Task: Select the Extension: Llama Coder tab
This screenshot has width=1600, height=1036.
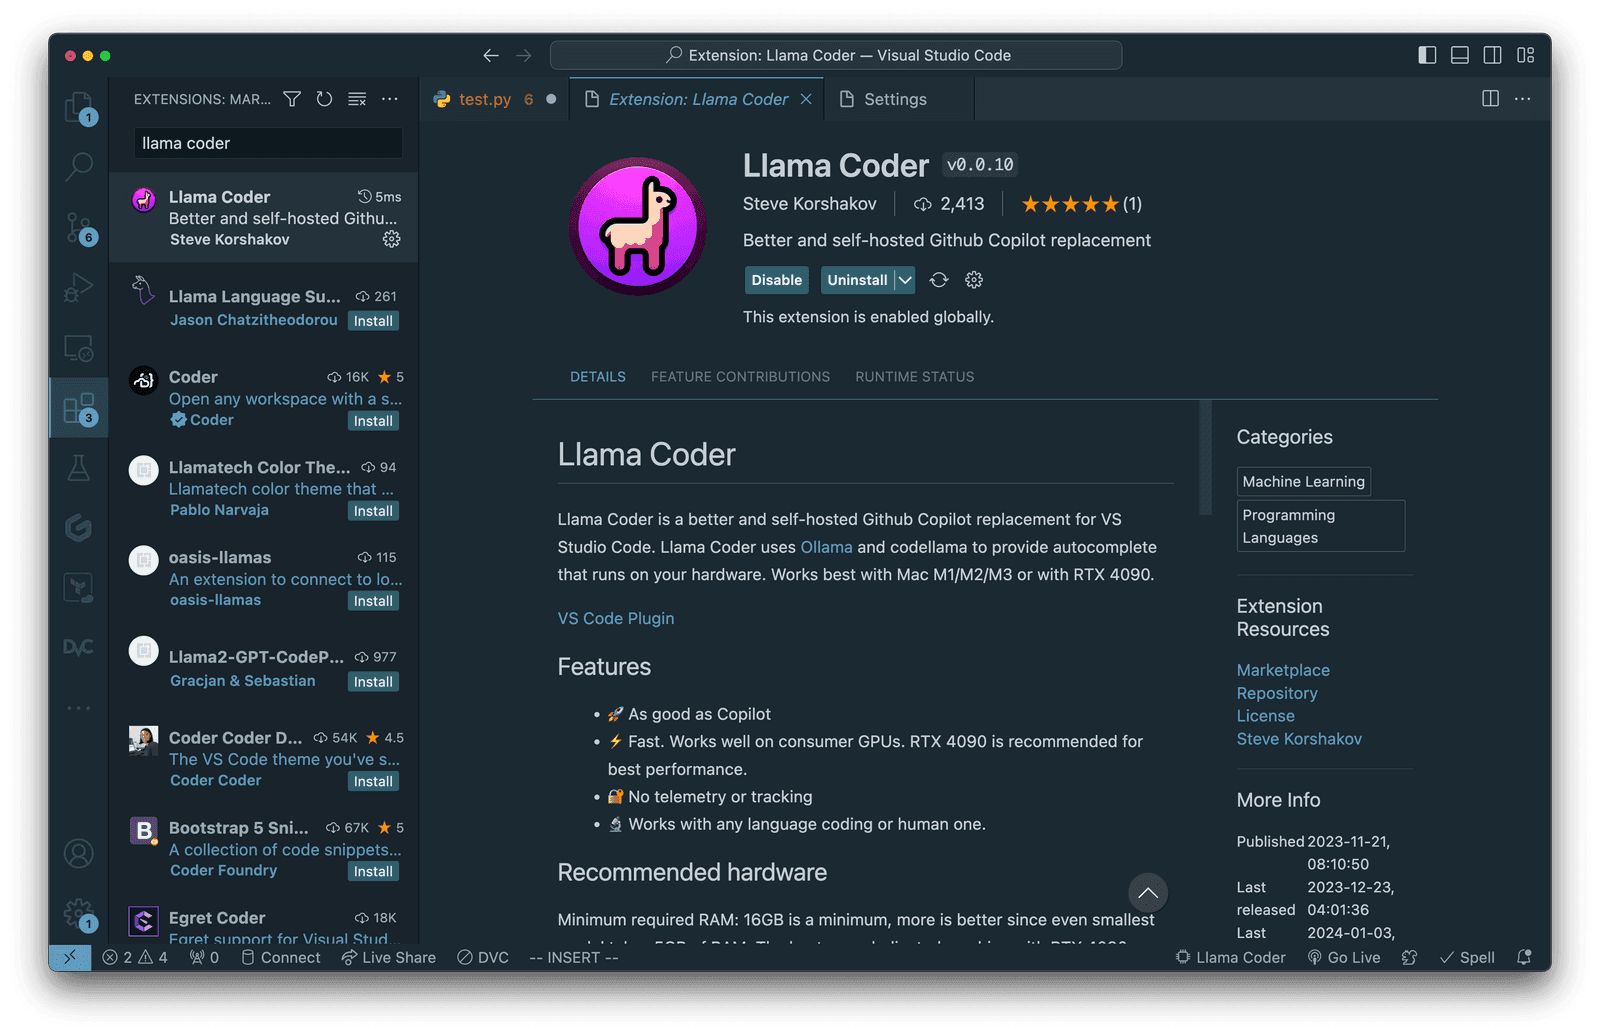Action: (698, 99)
